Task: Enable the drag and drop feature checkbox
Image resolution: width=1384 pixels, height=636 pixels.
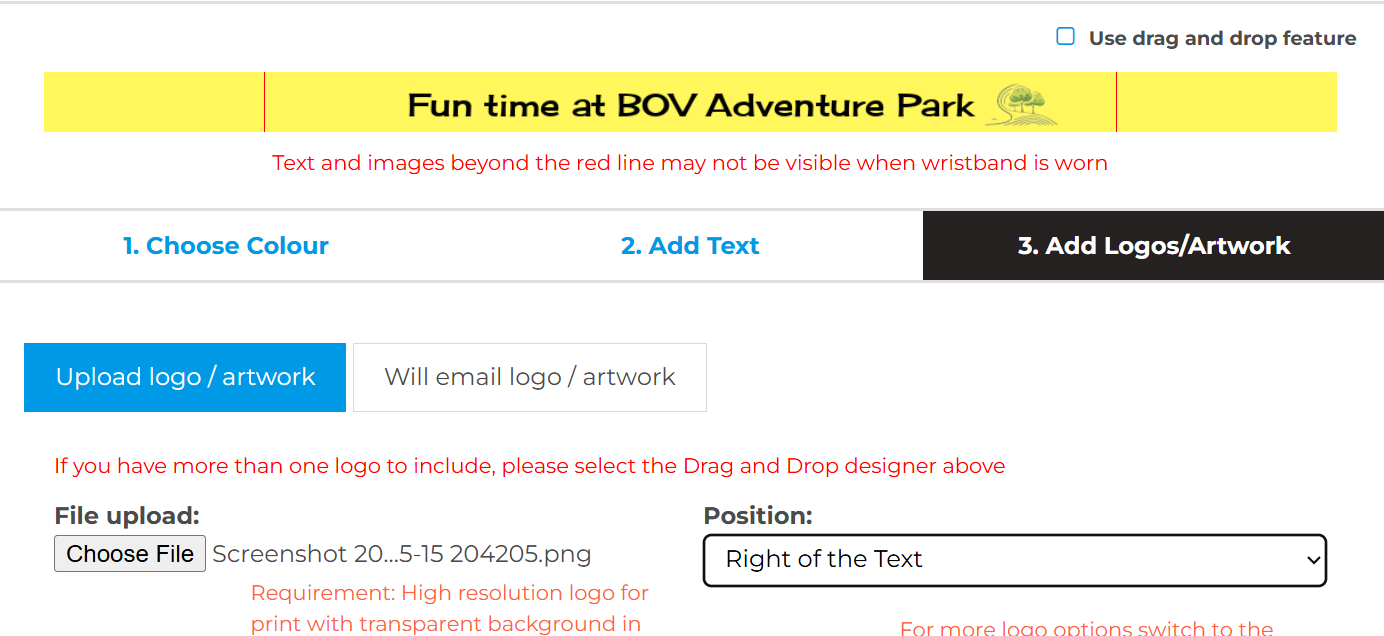Action: coord(1066,37)
